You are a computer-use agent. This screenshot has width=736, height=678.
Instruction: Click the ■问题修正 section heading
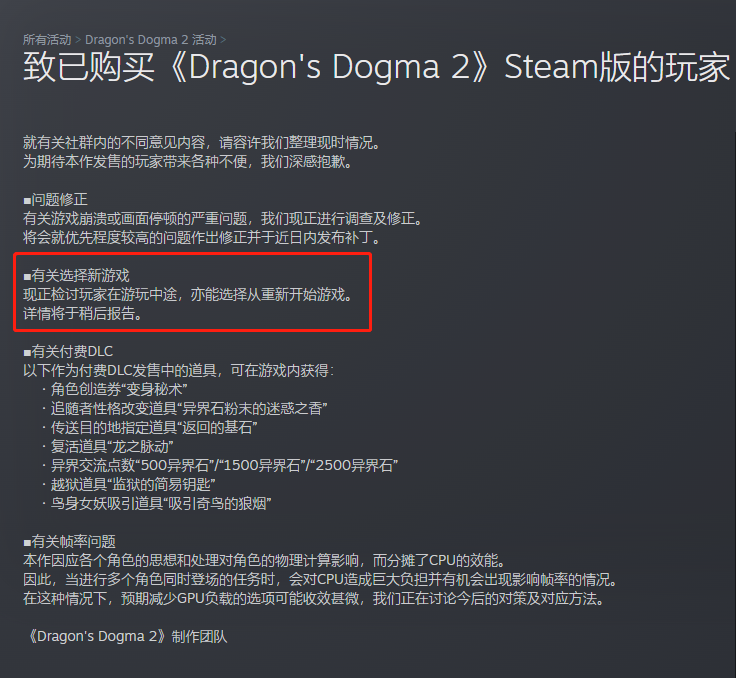pos(55,200)
